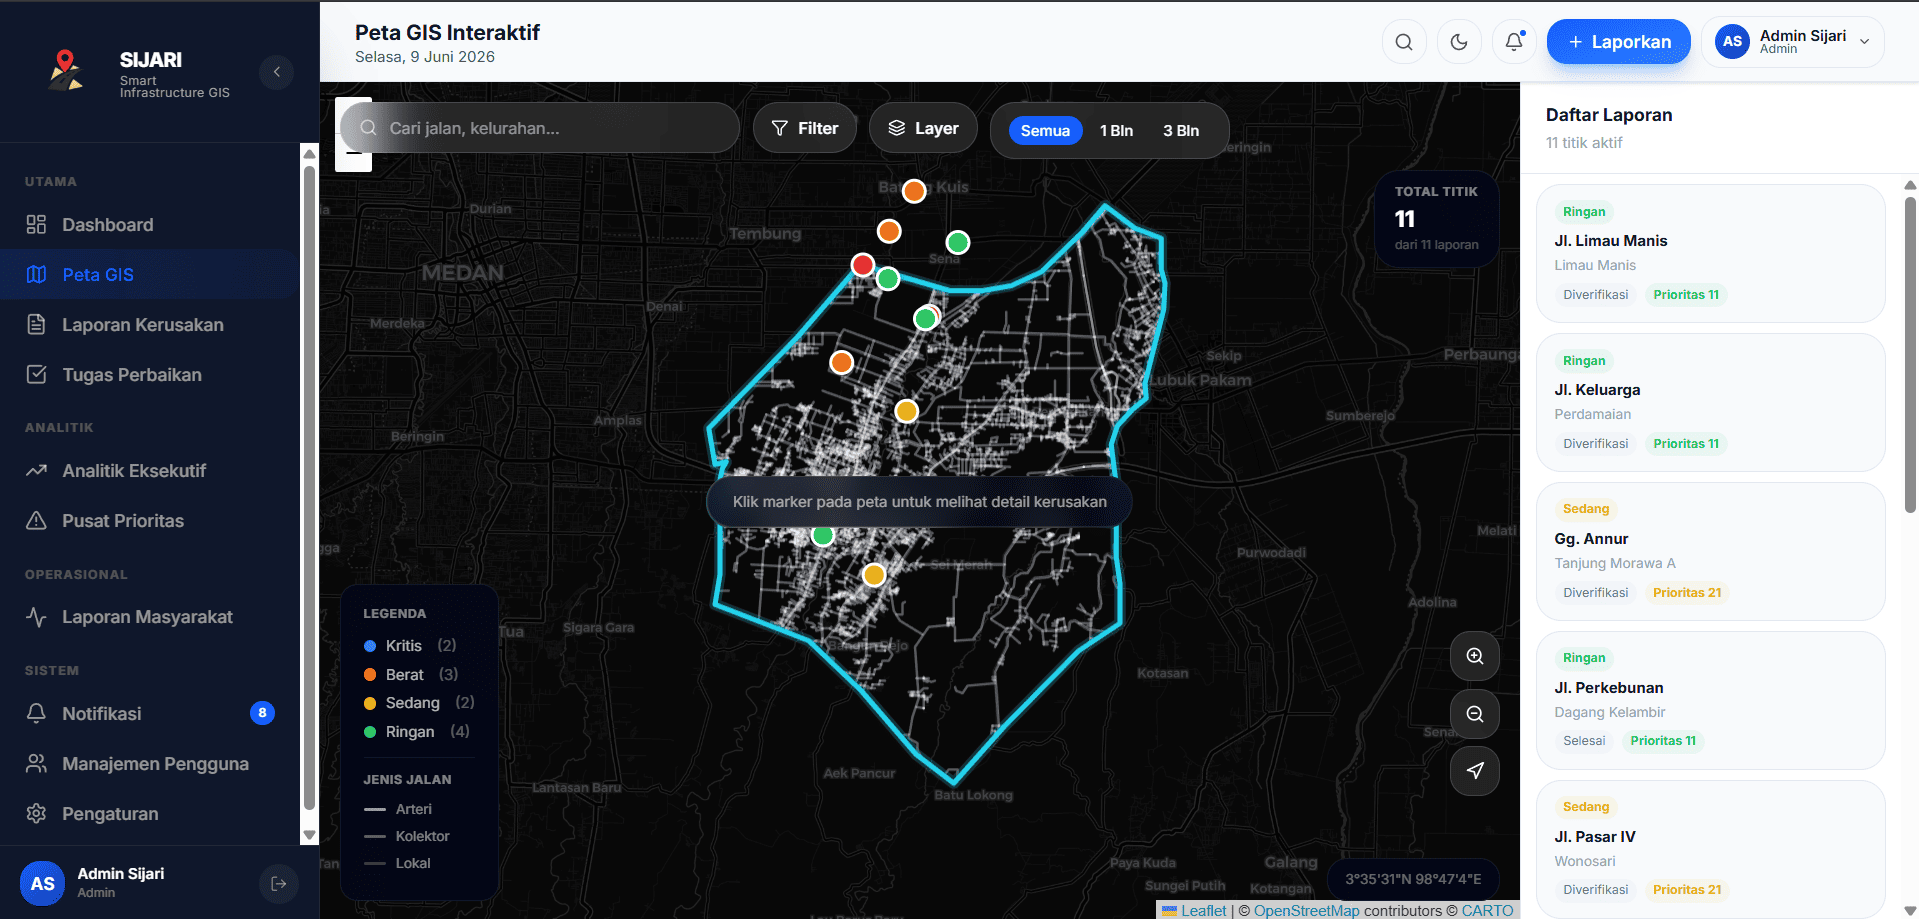This screenshot has width=1919, height=919.
Task: Zoom in the map
Action: pyautogui.click(x=1475, y=656)
